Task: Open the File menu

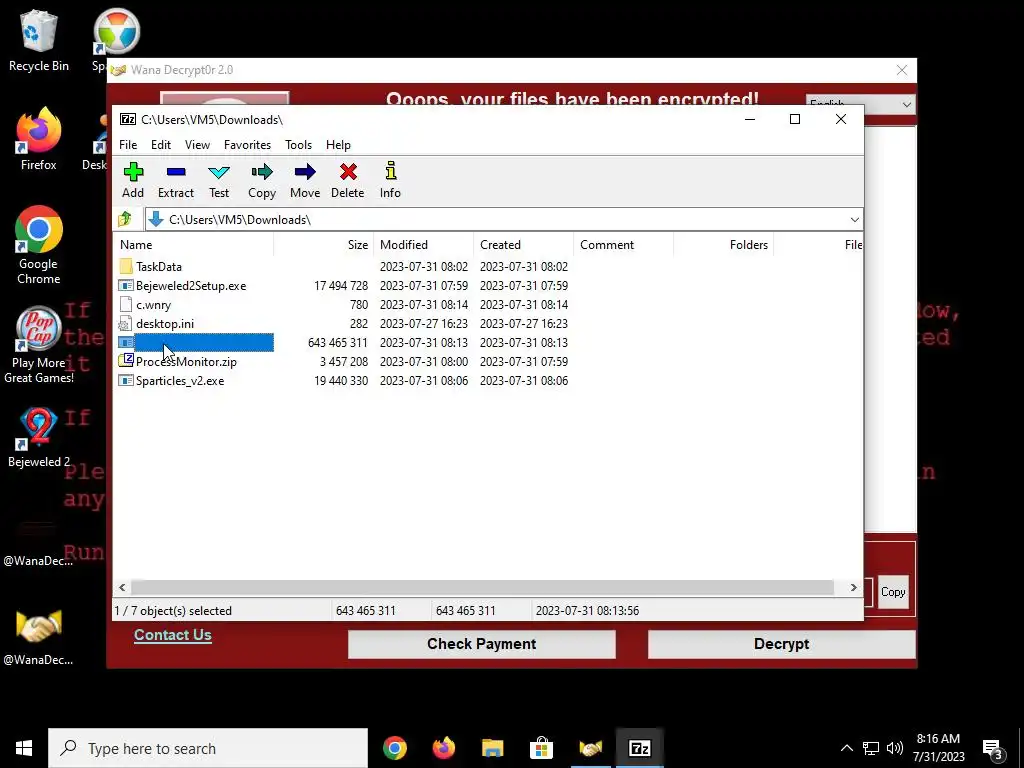Action: click(x=128, y=145)
